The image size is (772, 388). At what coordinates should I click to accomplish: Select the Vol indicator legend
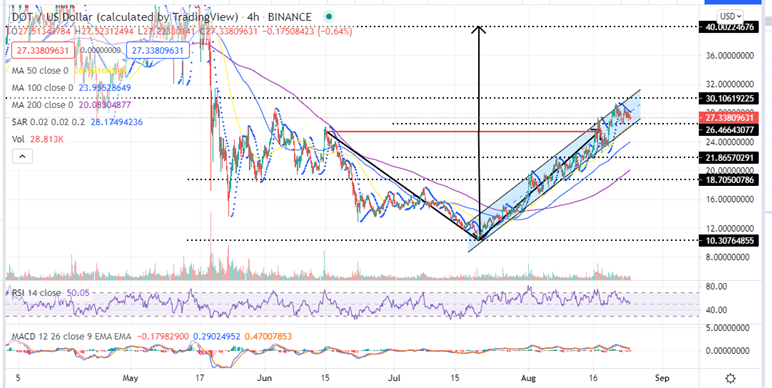click(x=19, y=139)
